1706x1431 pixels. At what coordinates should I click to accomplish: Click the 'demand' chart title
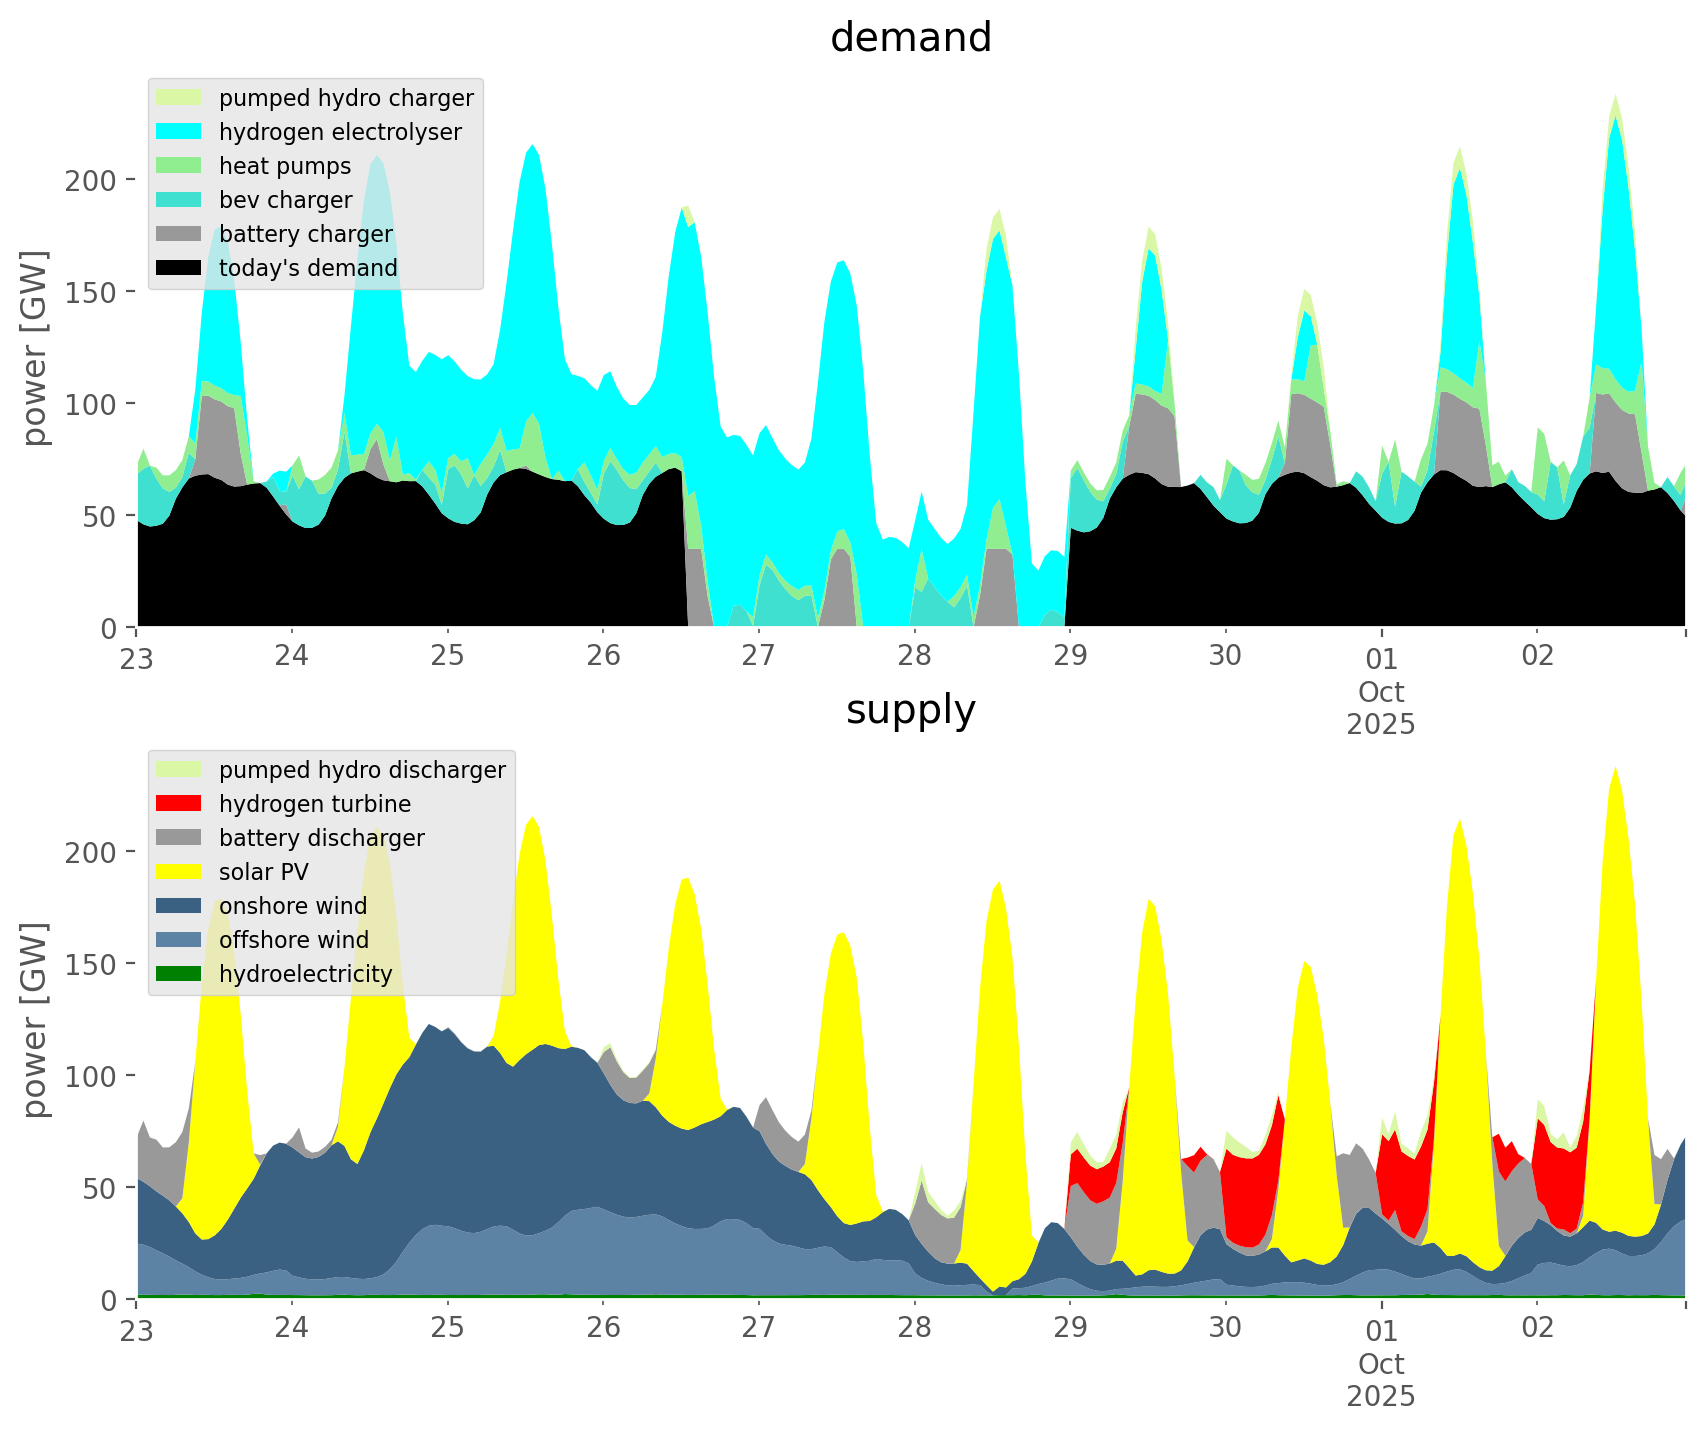910,38
